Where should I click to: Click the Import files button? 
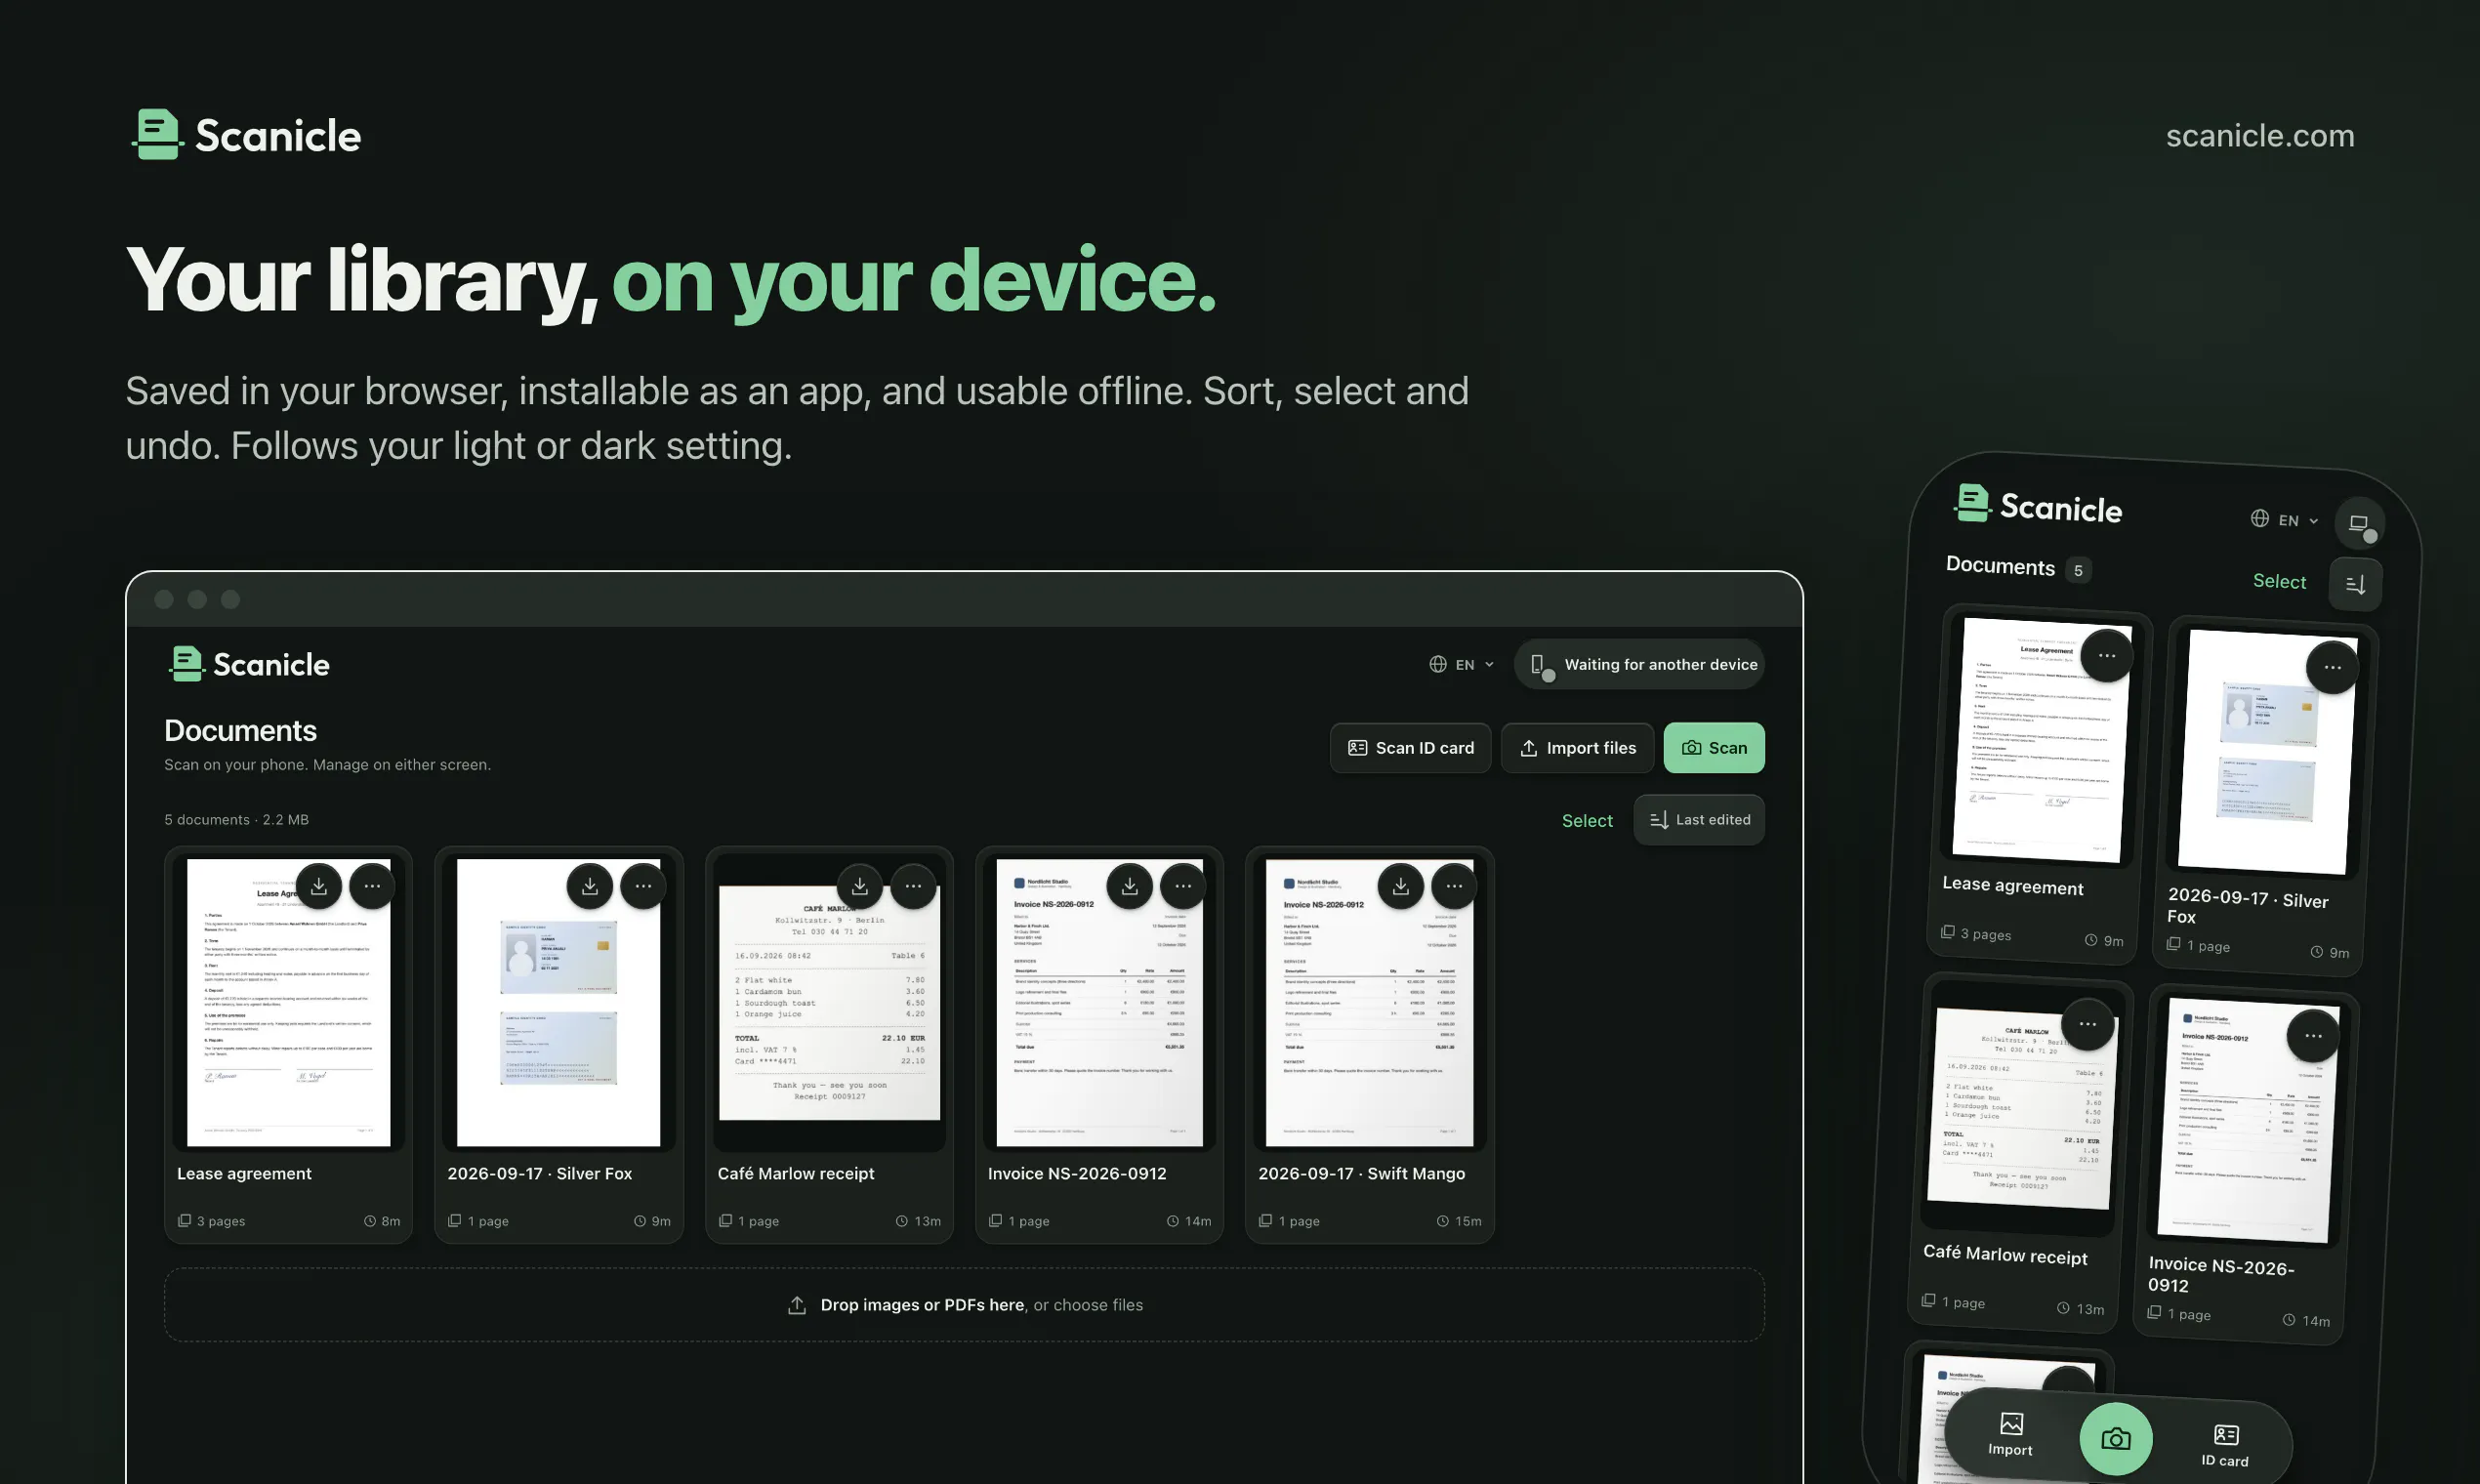click(x=1578, y=748)
